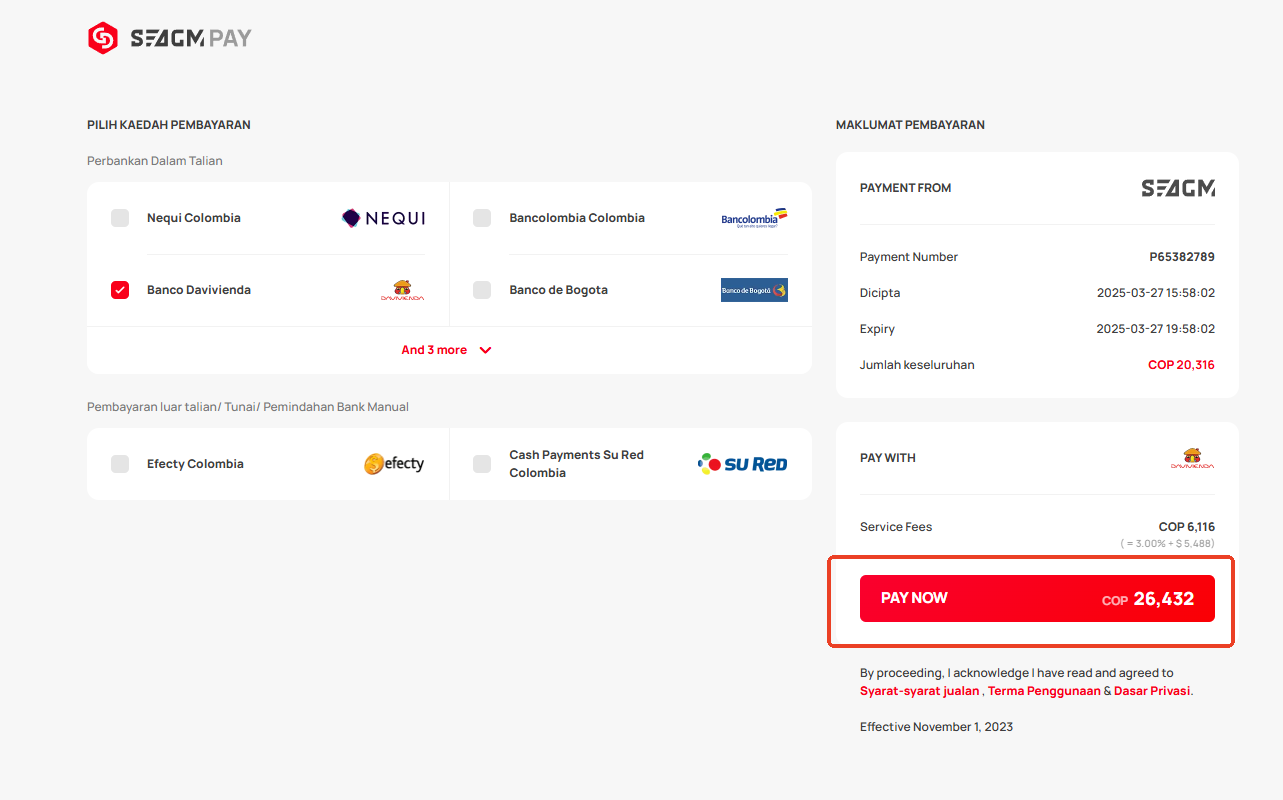Click the Davivienda logo in bank list
This screenshot has width=1283, height=800.
pos(402,290)
